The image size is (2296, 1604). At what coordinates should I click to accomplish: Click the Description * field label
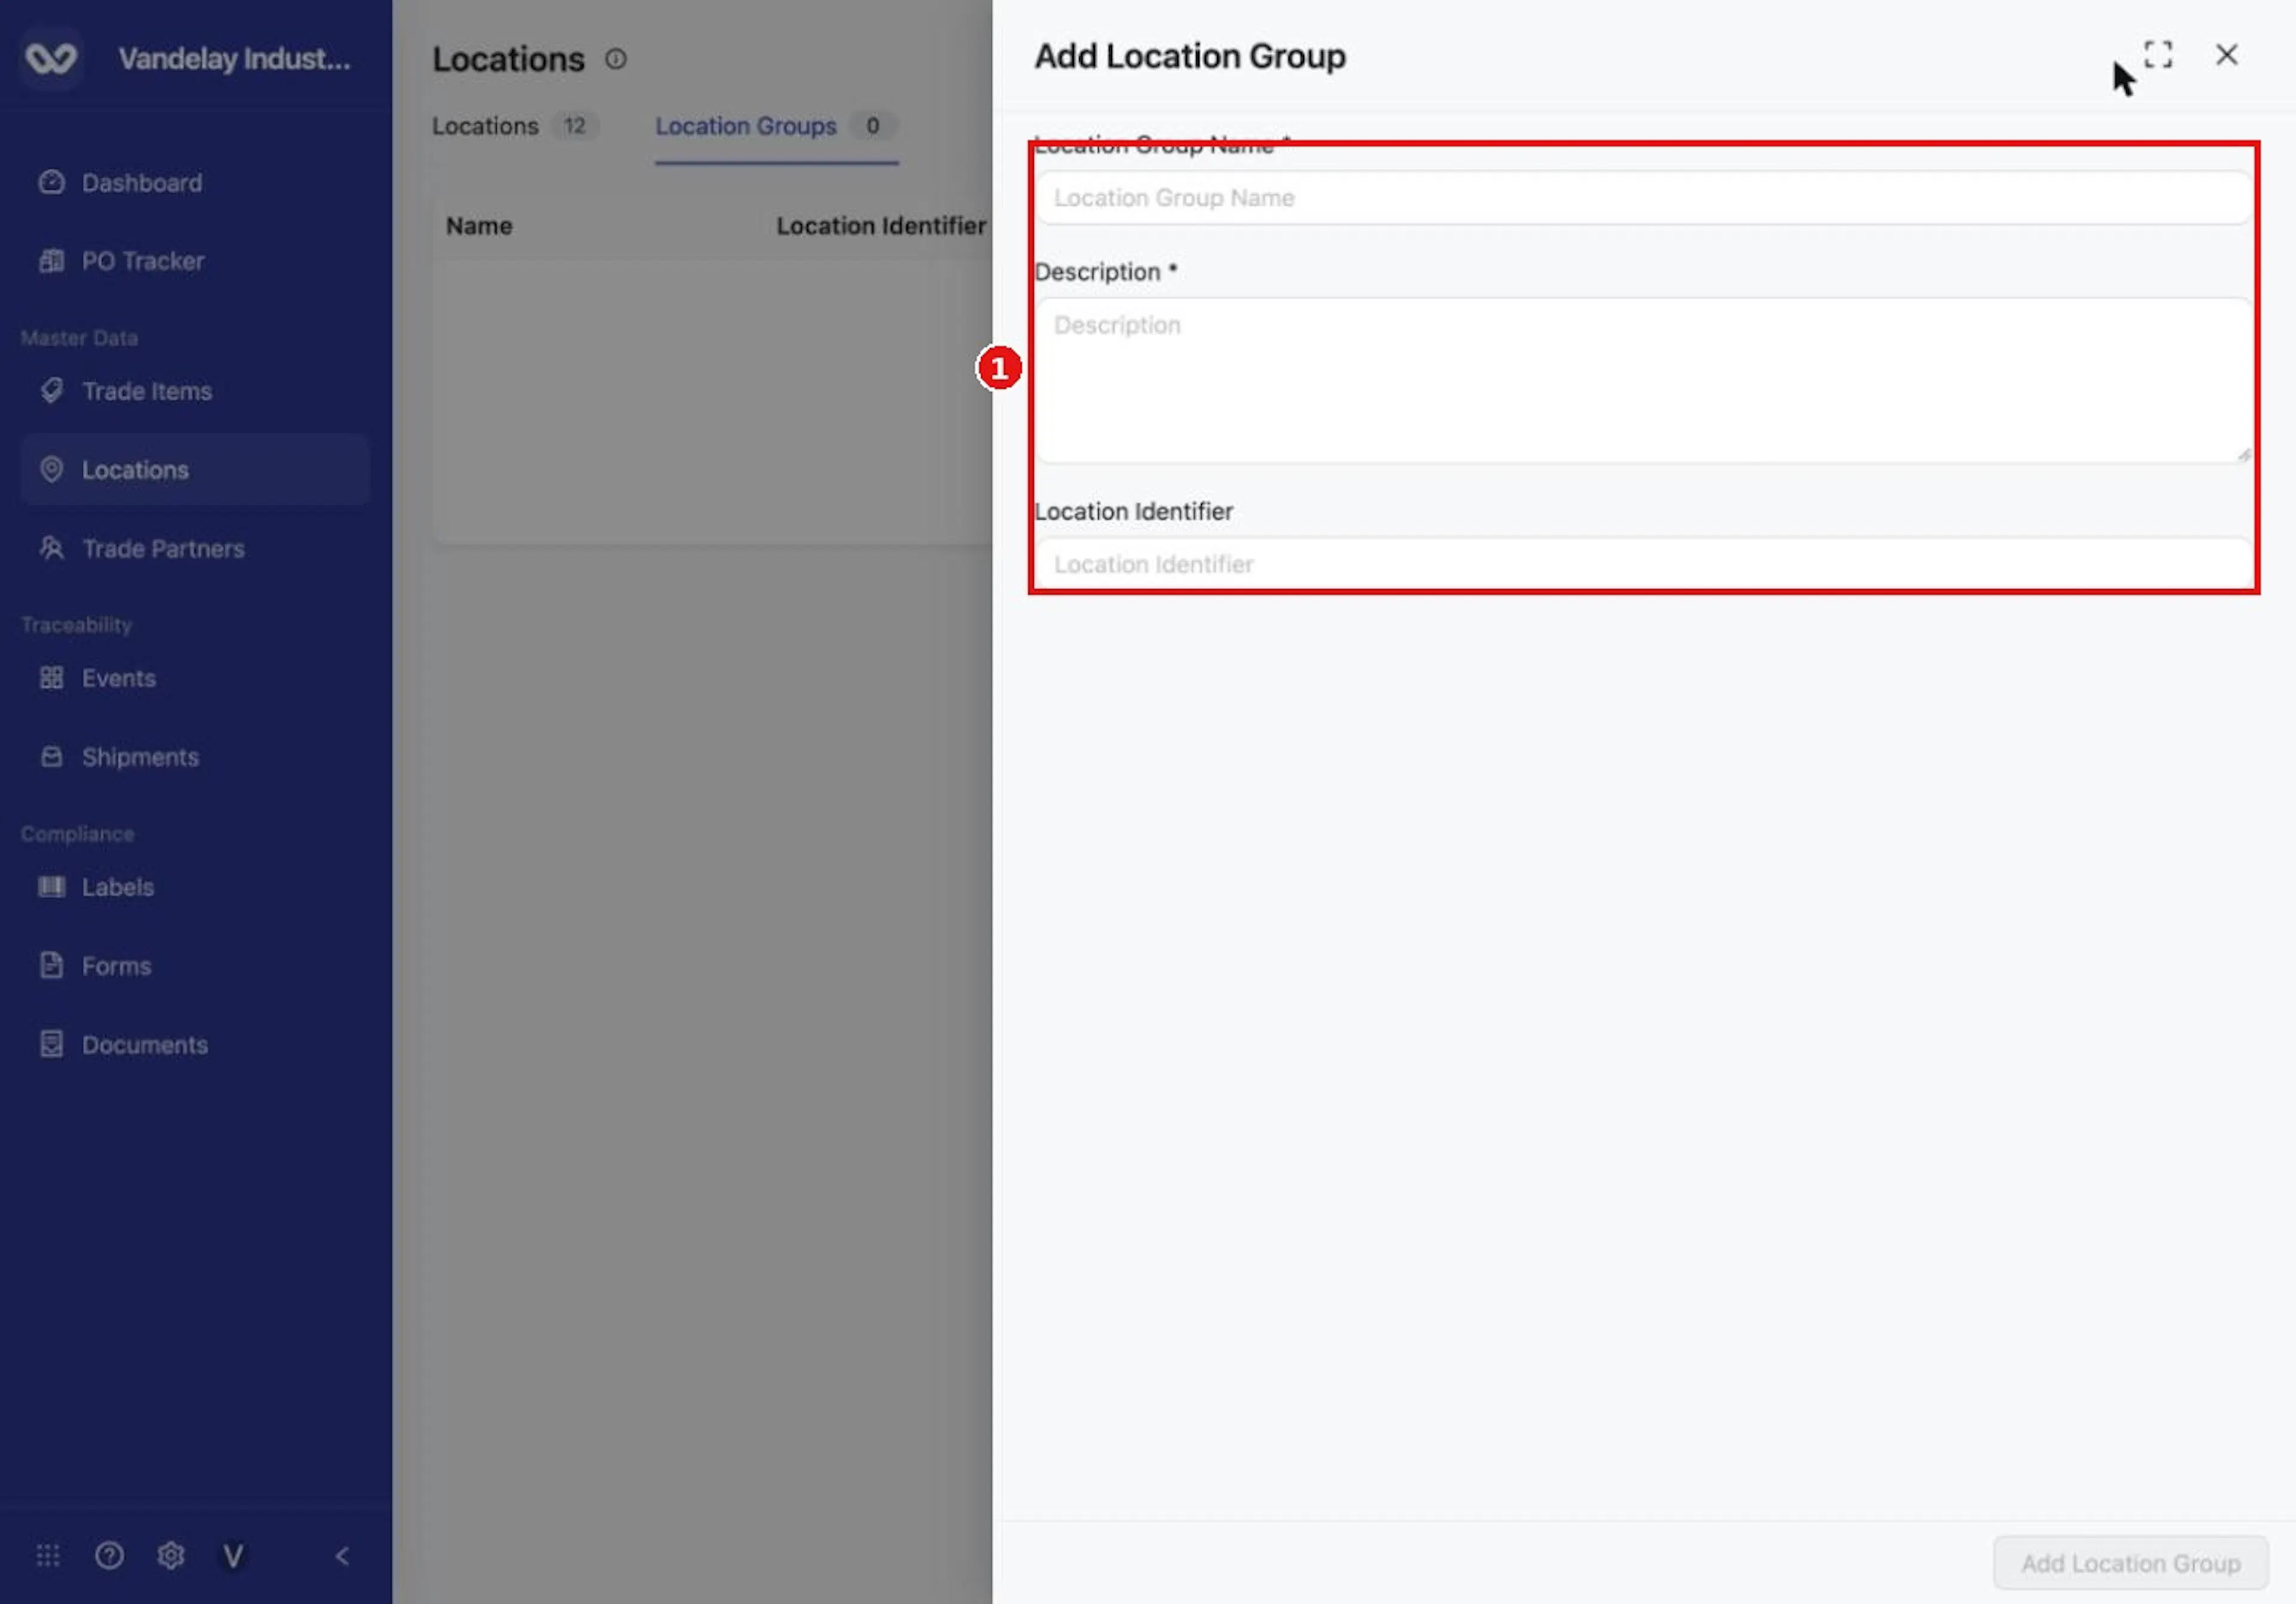(1106, 272)
